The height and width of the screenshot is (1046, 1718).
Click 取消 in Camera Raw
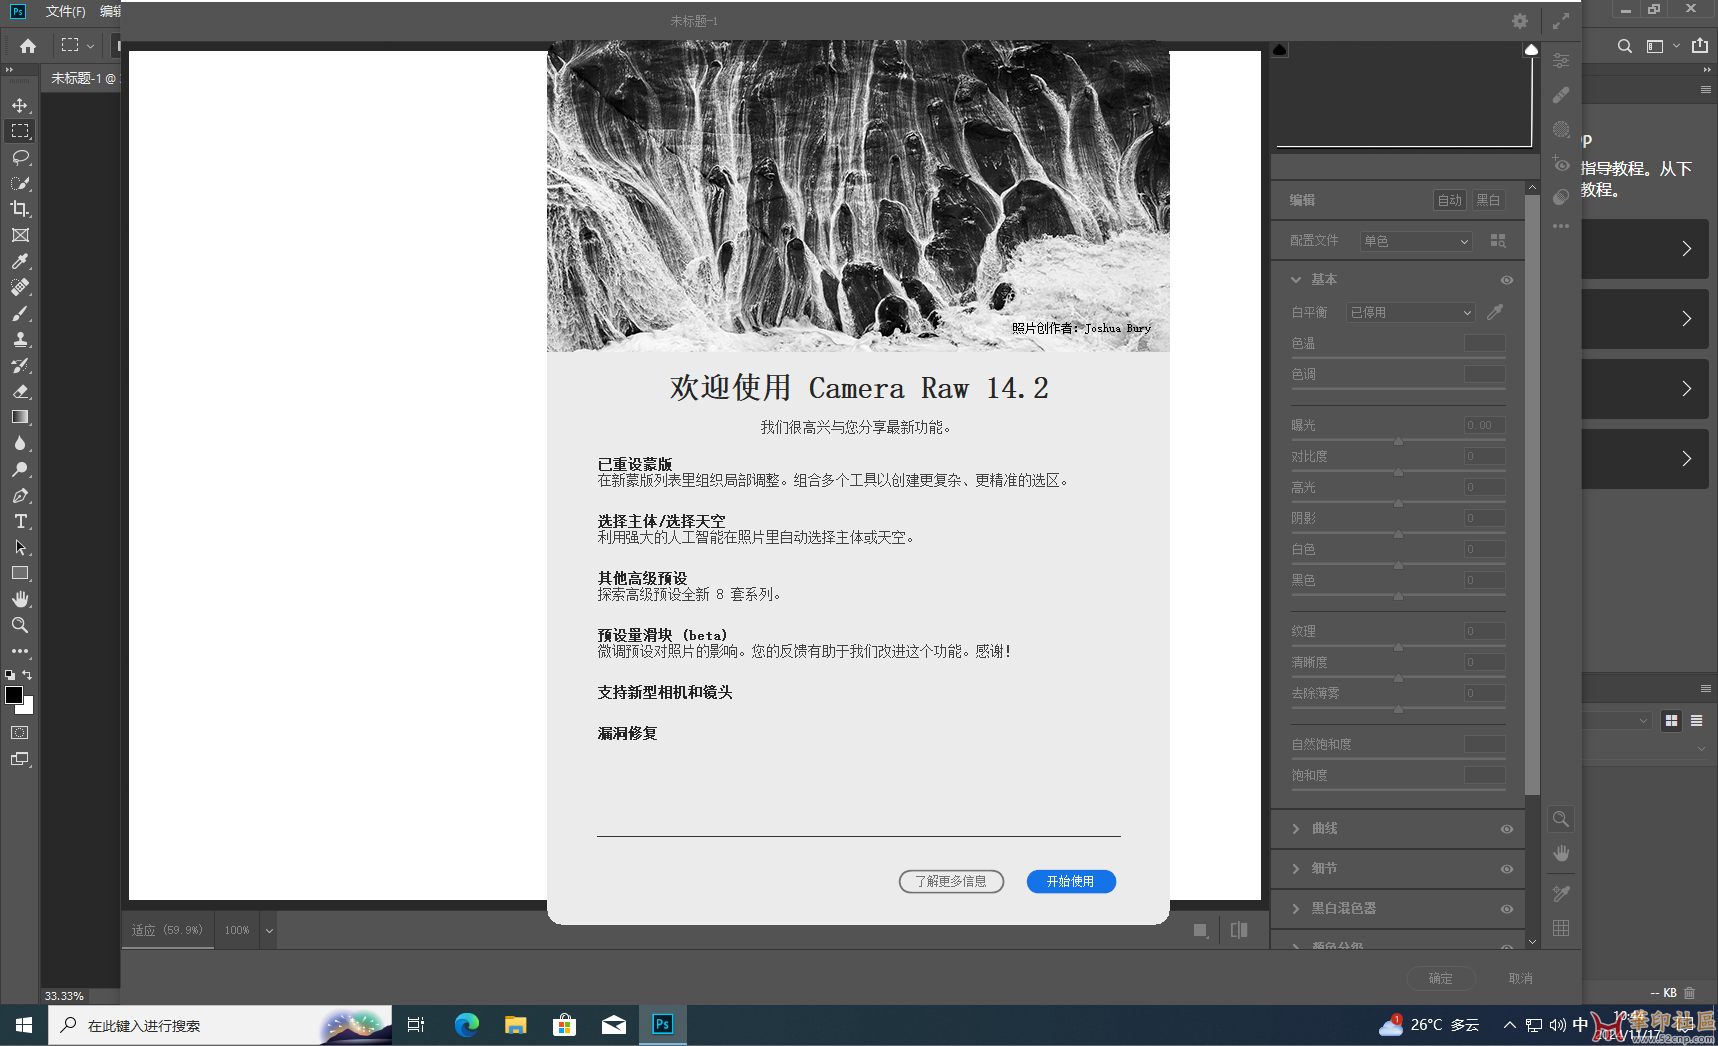1520,978
